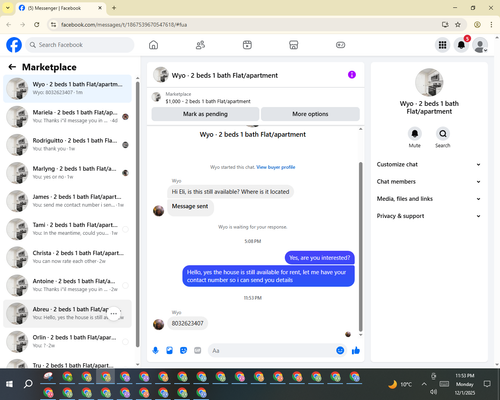The height and width of the screenshot is (400, 500).
Task: Open the Antoine conversation
Action: pyautogui.click(x=68, y=285)
